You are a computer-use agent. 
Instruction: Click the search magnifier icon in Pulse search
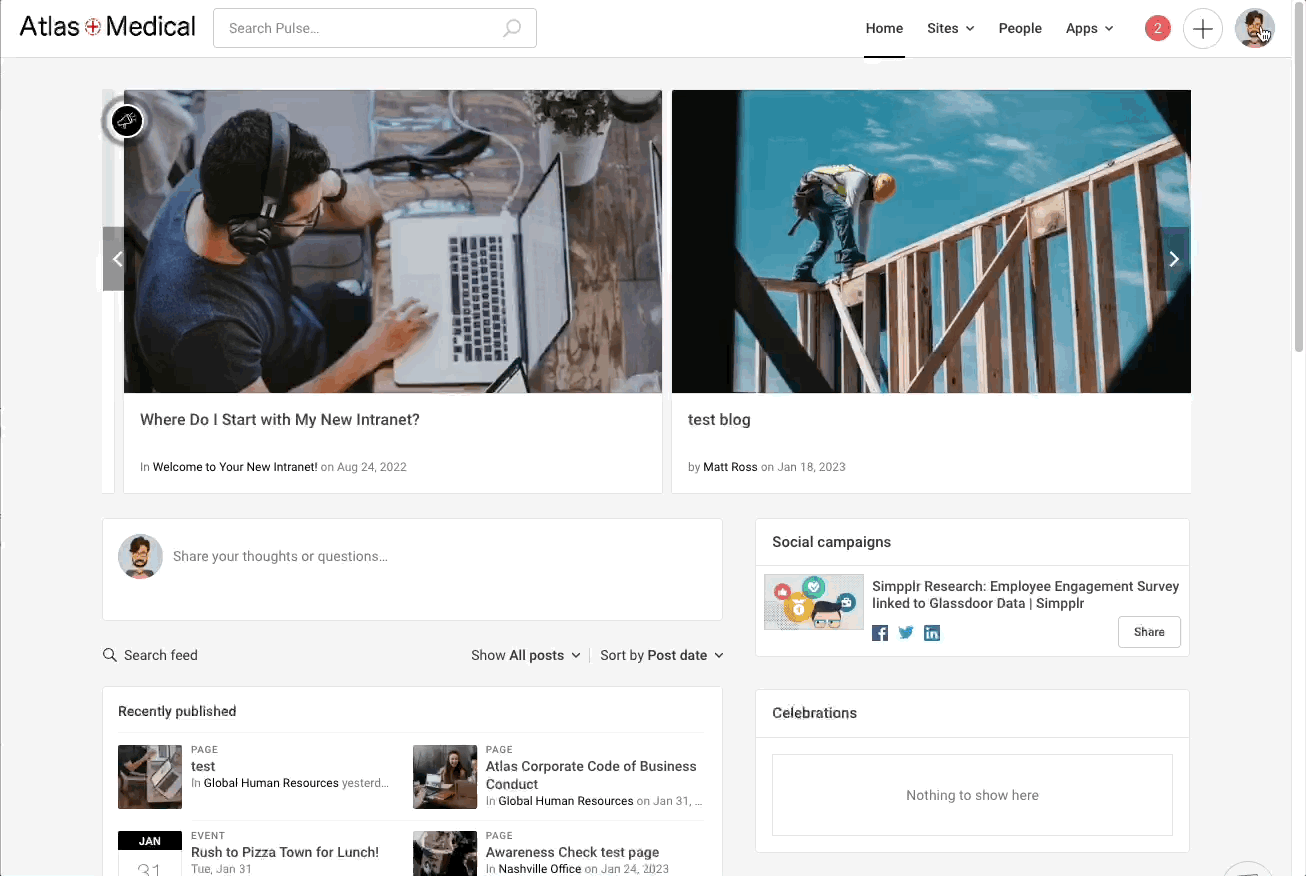tap(511, 28)
